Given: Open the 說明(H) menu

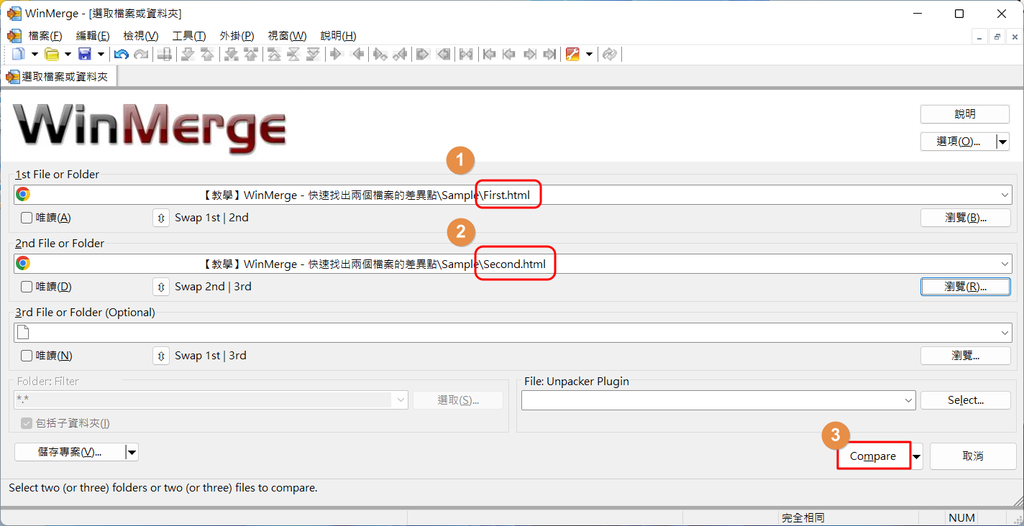Looking at the screenshot, I should click(x=338, y=36).
